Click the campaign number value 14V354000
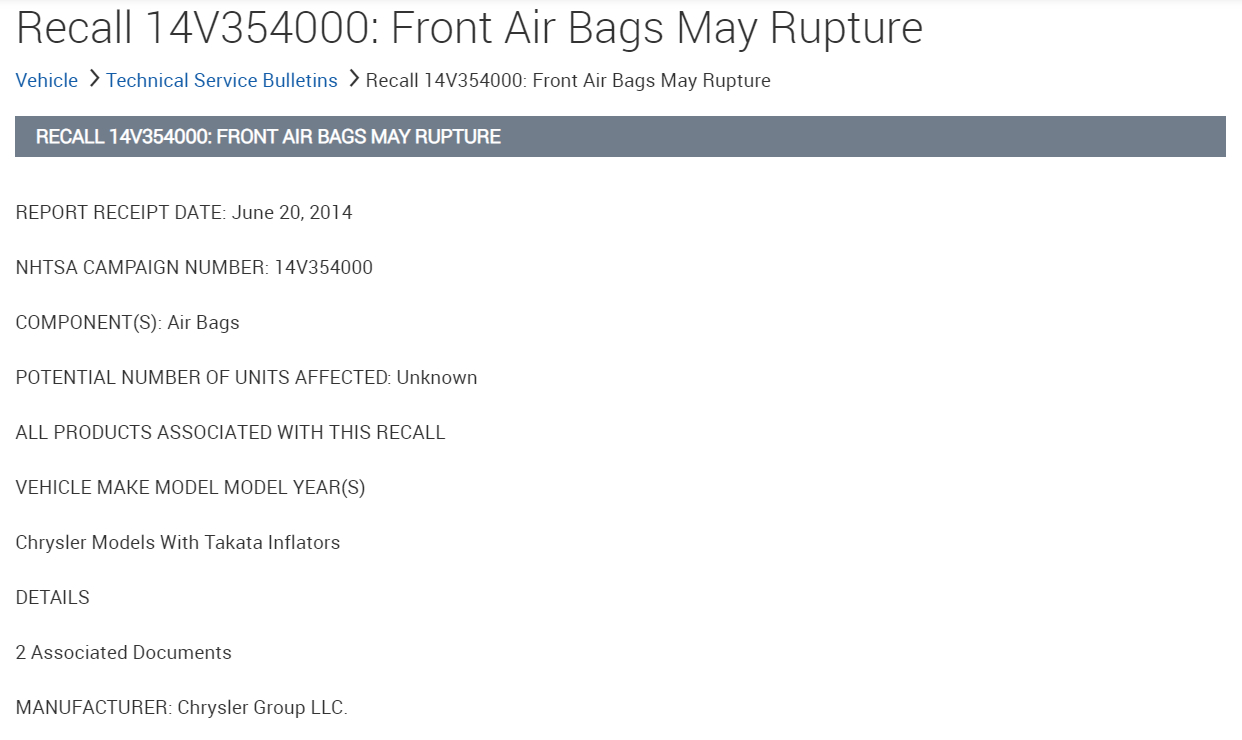Viewport: 1242px width, 740px height. (x=324, y=268)
